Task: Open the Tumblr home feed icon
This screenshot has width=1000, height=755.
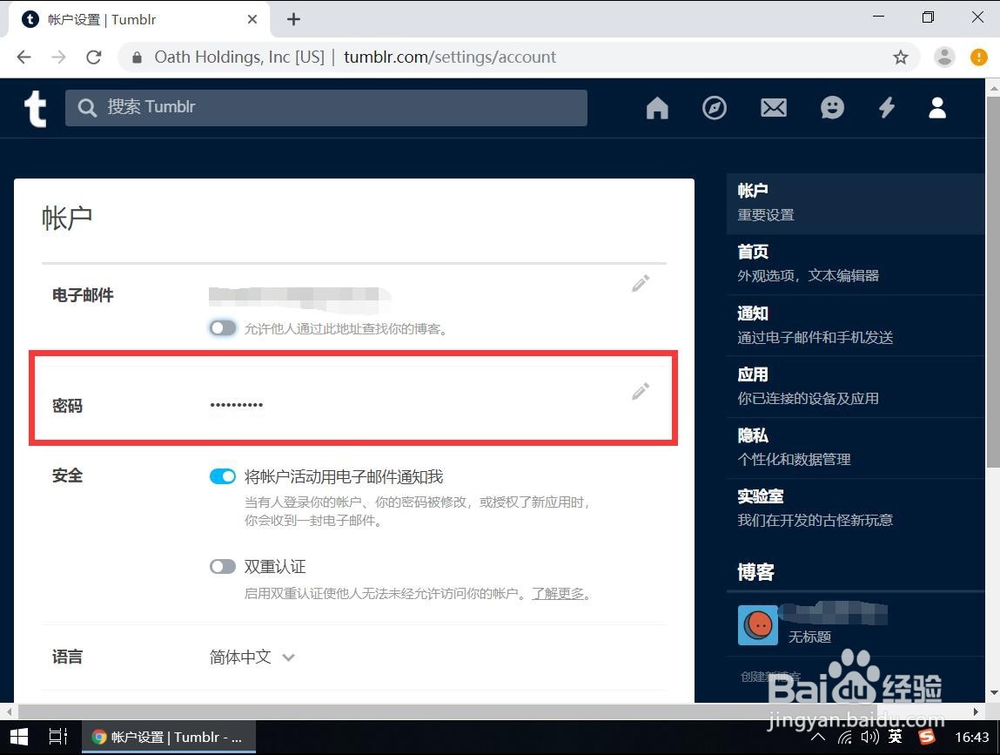Action: tap(657, 107)
